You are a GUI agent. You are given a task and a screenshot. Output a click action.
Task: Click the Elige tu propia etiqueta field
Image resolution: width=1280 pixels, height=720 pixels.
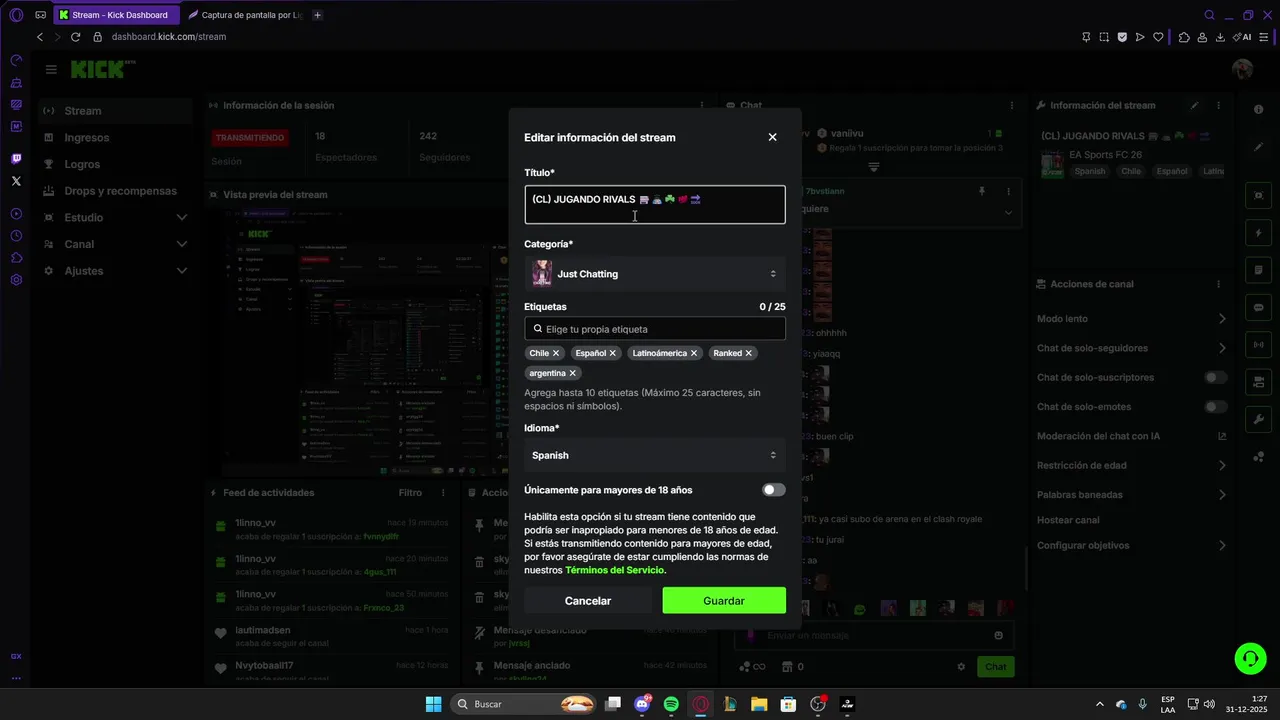point(655,329)
